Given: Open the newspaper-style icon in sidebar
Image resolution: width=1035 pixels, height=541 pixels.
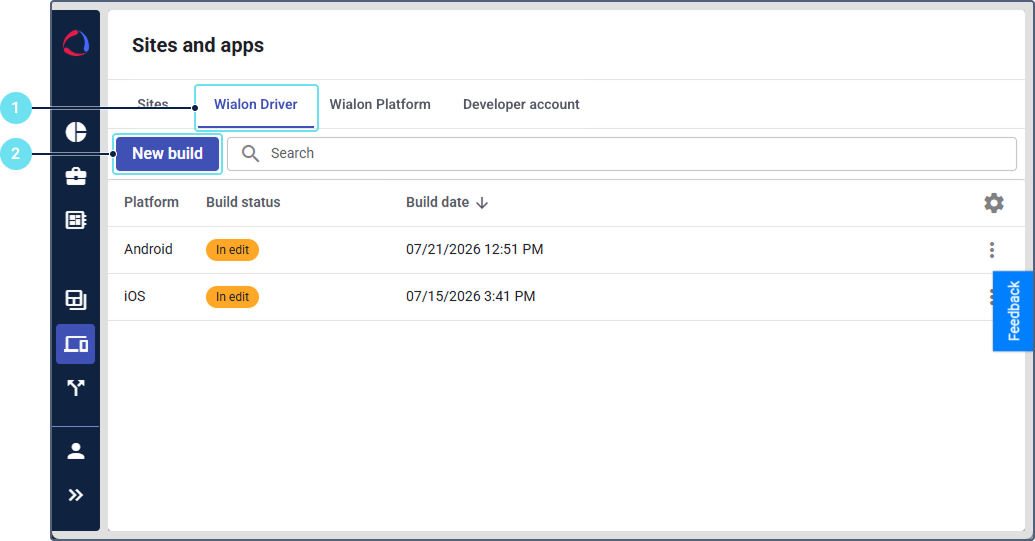Looking at the screenshot, I should [76, 220].
